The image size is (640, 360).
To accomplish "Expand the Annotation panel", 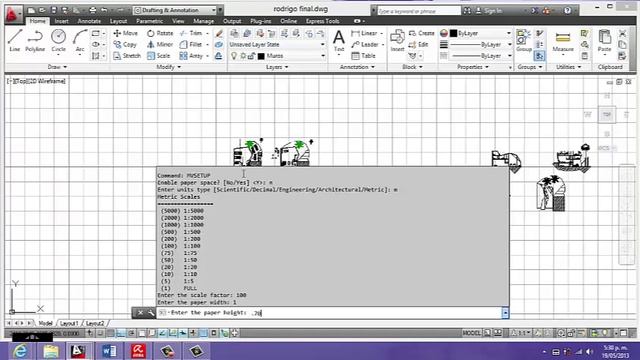I will point(357,67).
